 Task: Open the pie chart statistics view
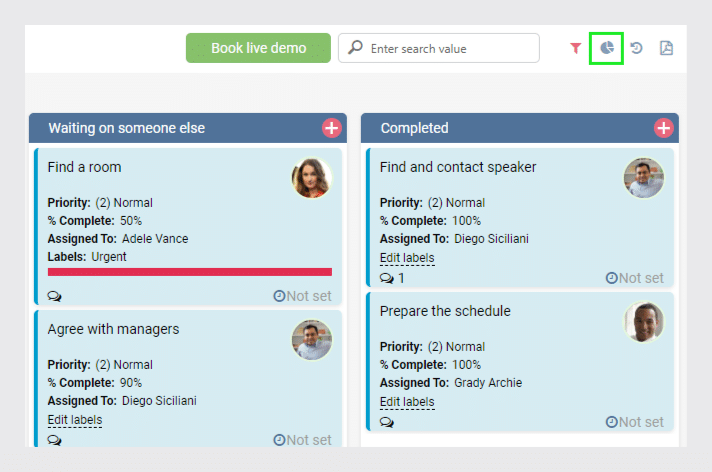pyautogui.click(x=606, y=48)
